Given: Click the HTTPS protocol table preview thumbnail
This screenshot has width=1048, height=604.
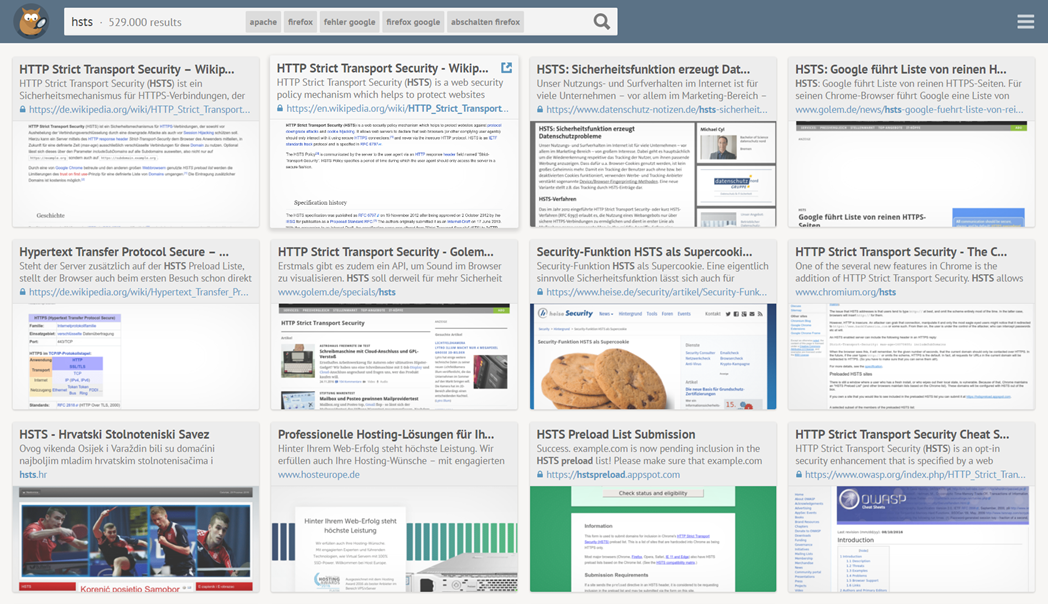Looking at the screenshot, I should 136,357.
